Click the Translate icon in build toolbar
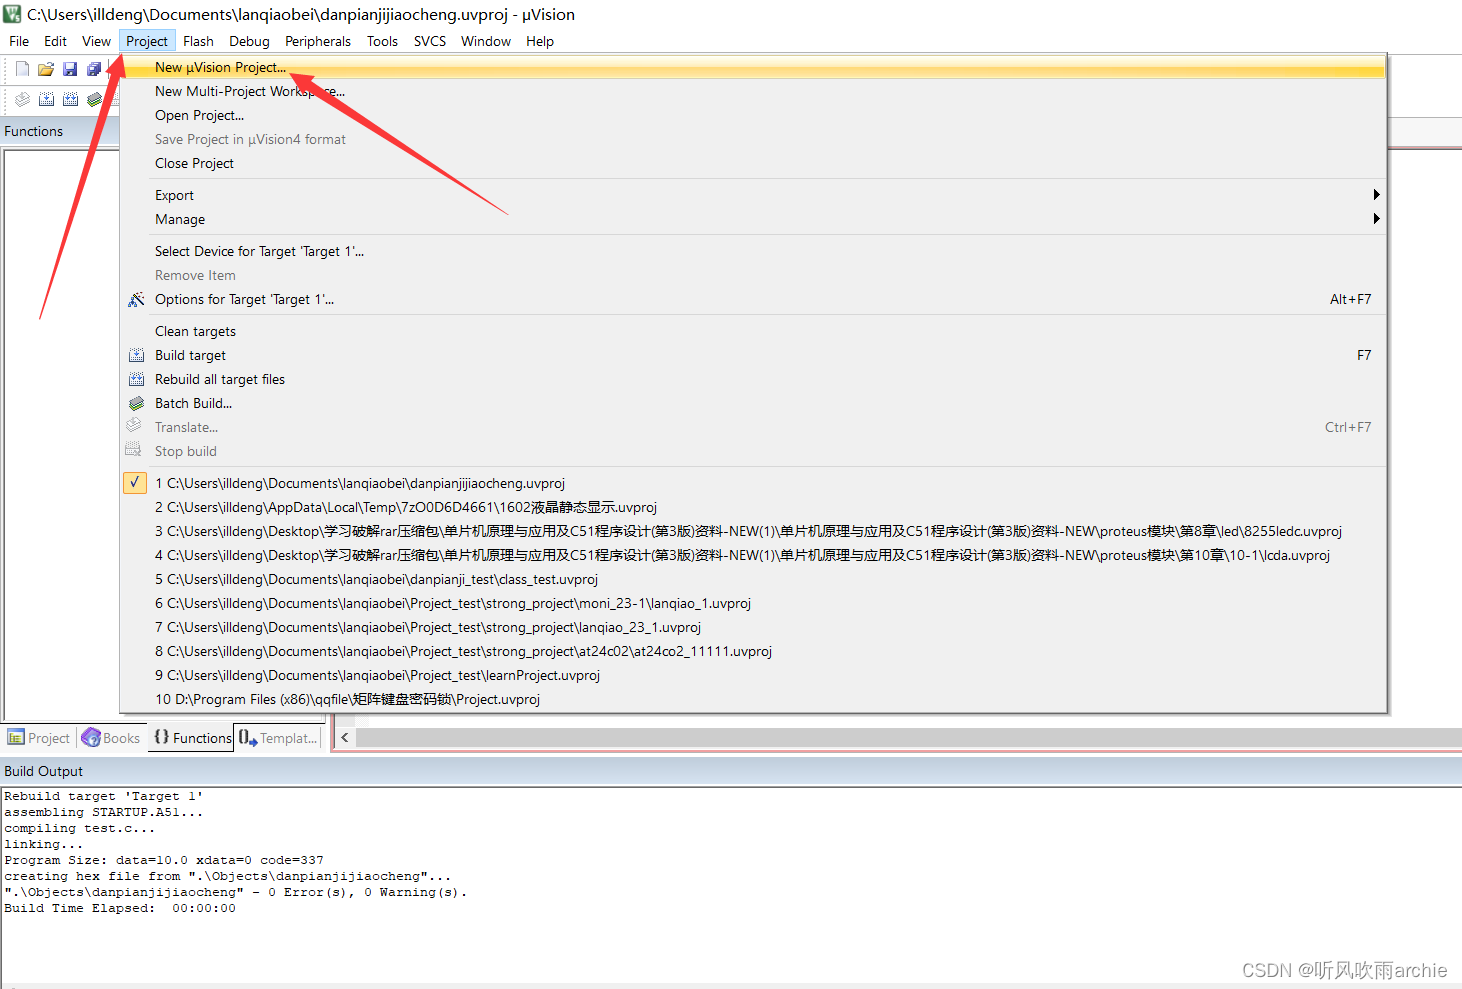This screenshot has width=1462, height=989. coord(22,99)
